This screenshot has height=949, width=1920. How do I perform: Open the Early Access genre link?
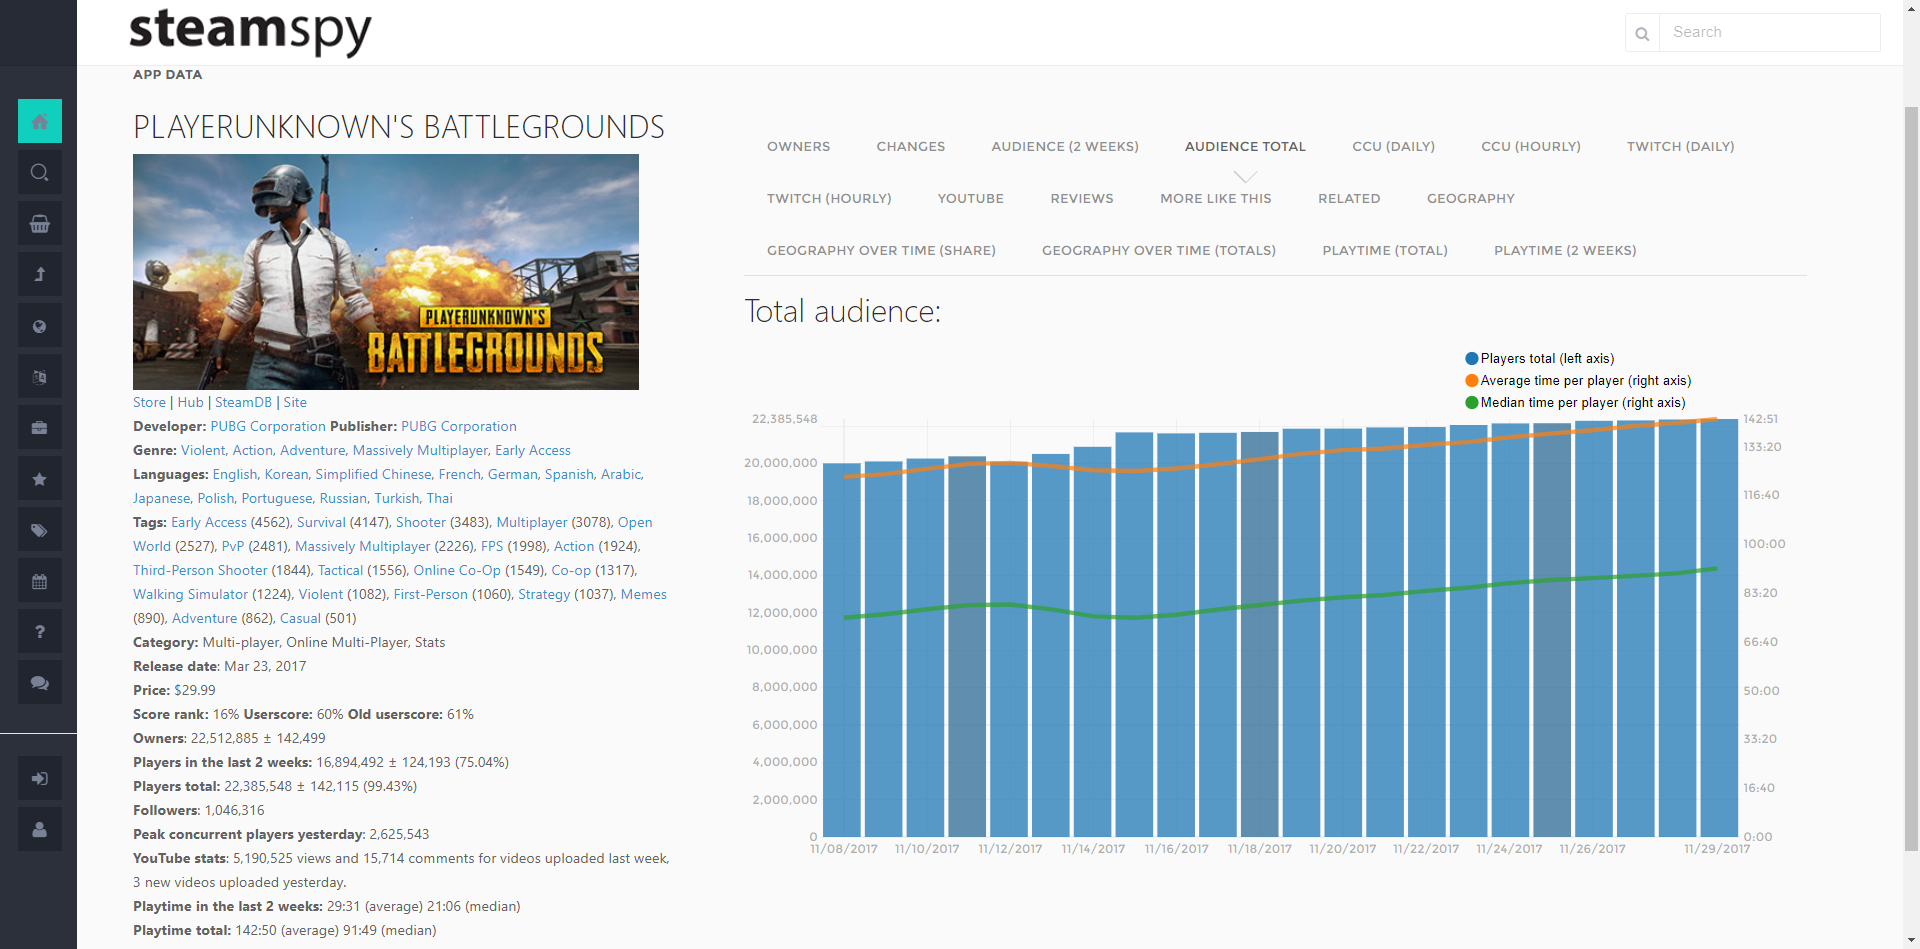533,450
